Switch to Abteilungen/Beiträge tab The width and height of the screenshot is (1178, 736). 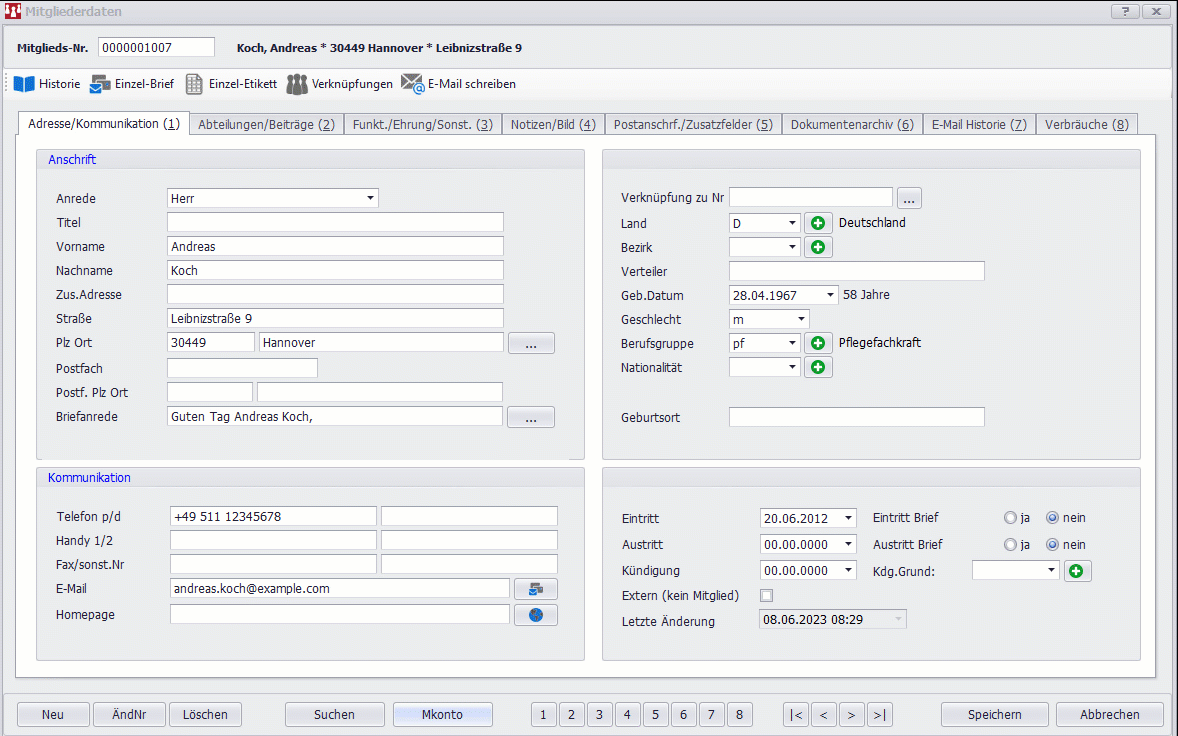click(x=266, y=125)
